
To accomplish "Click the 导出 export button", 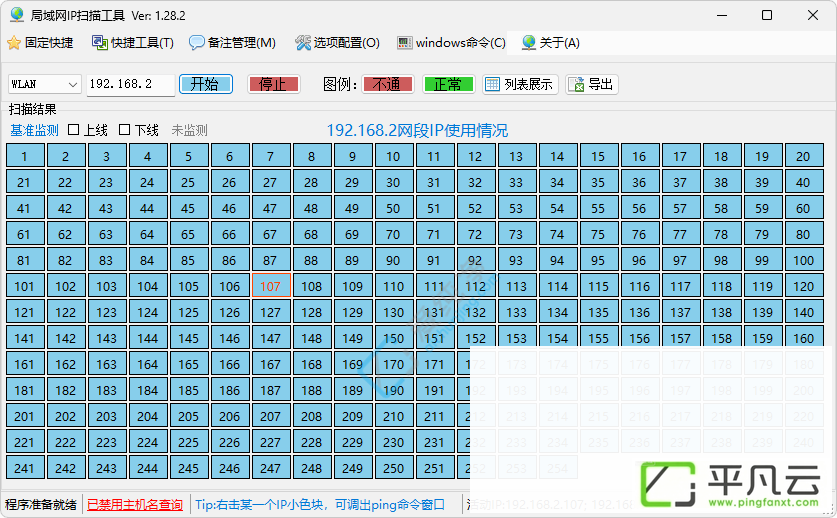I will (592, 84).
